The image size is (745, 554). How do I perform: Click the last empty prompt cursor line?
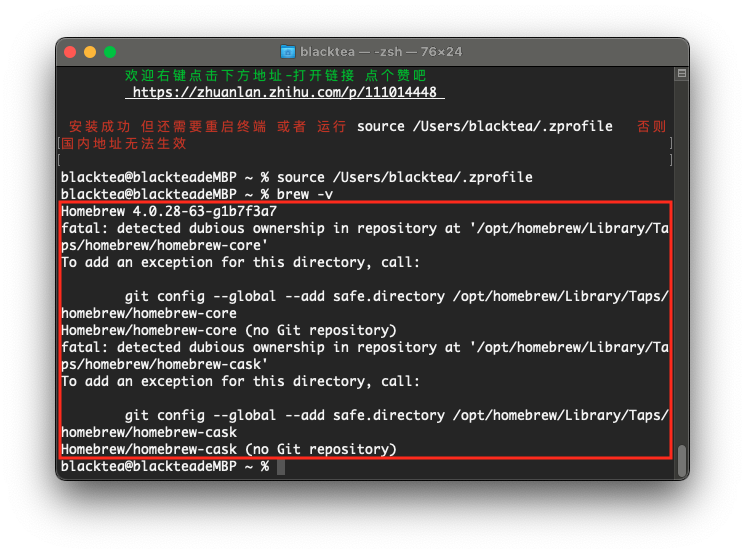pos(173,466)
